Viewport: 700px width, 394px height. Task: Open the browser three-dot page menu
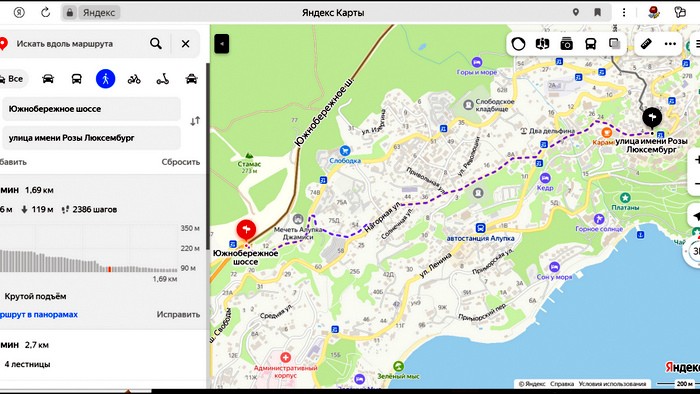click(x=624, y=12)
